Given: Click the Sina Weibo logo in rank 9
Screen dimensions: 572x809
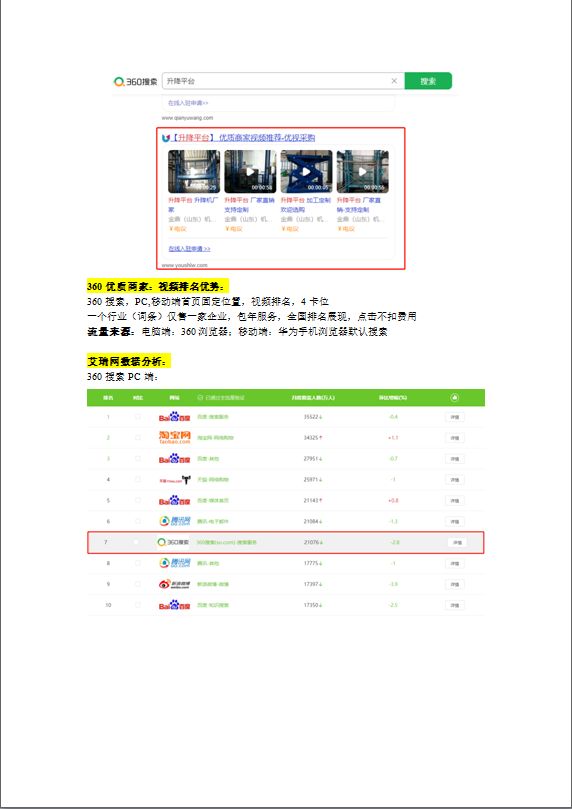Looking at the screenshot, I should (x=175, y=585).
